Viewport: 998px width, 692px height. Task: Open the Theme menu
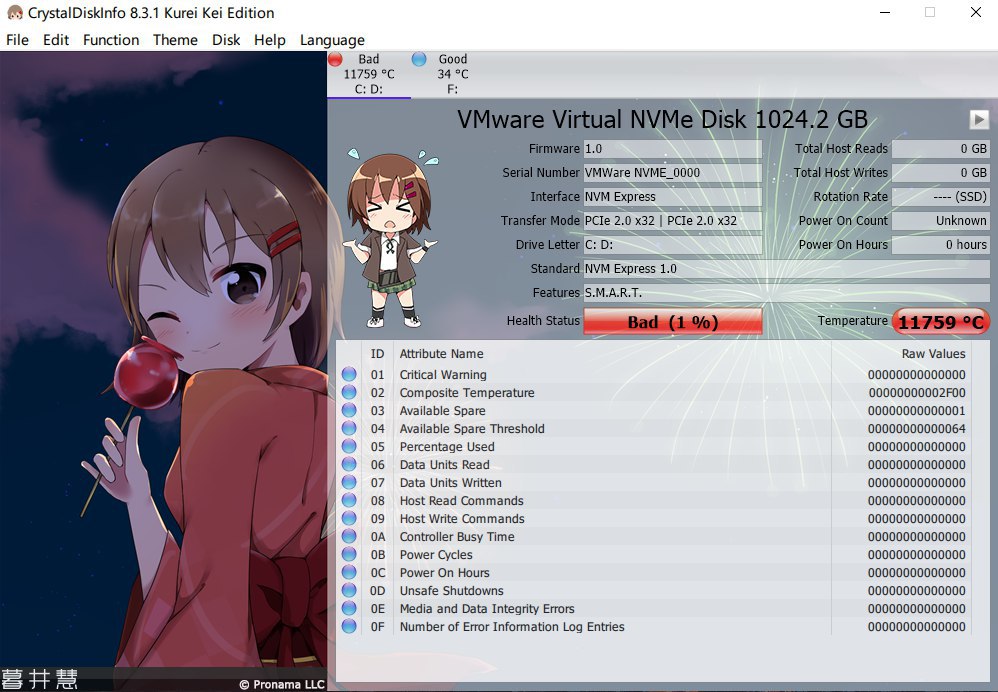click(175, 40)
